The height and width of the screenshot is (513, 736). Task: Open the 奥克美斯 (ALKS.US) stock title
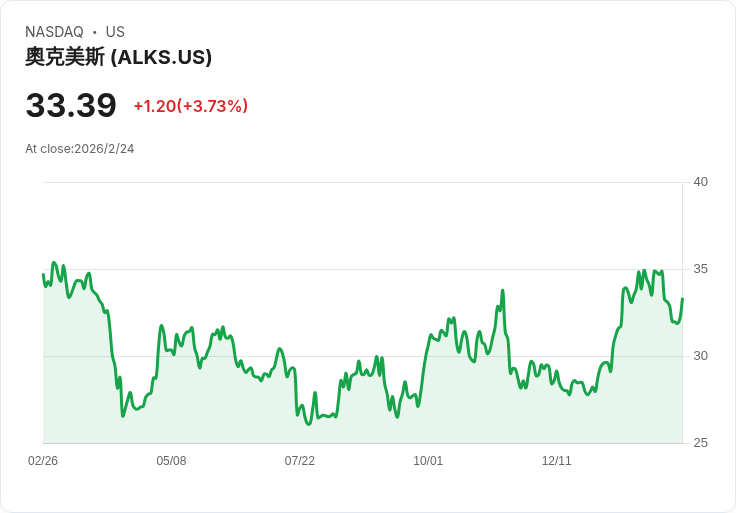pyautogui.click(x=118, y=57)
